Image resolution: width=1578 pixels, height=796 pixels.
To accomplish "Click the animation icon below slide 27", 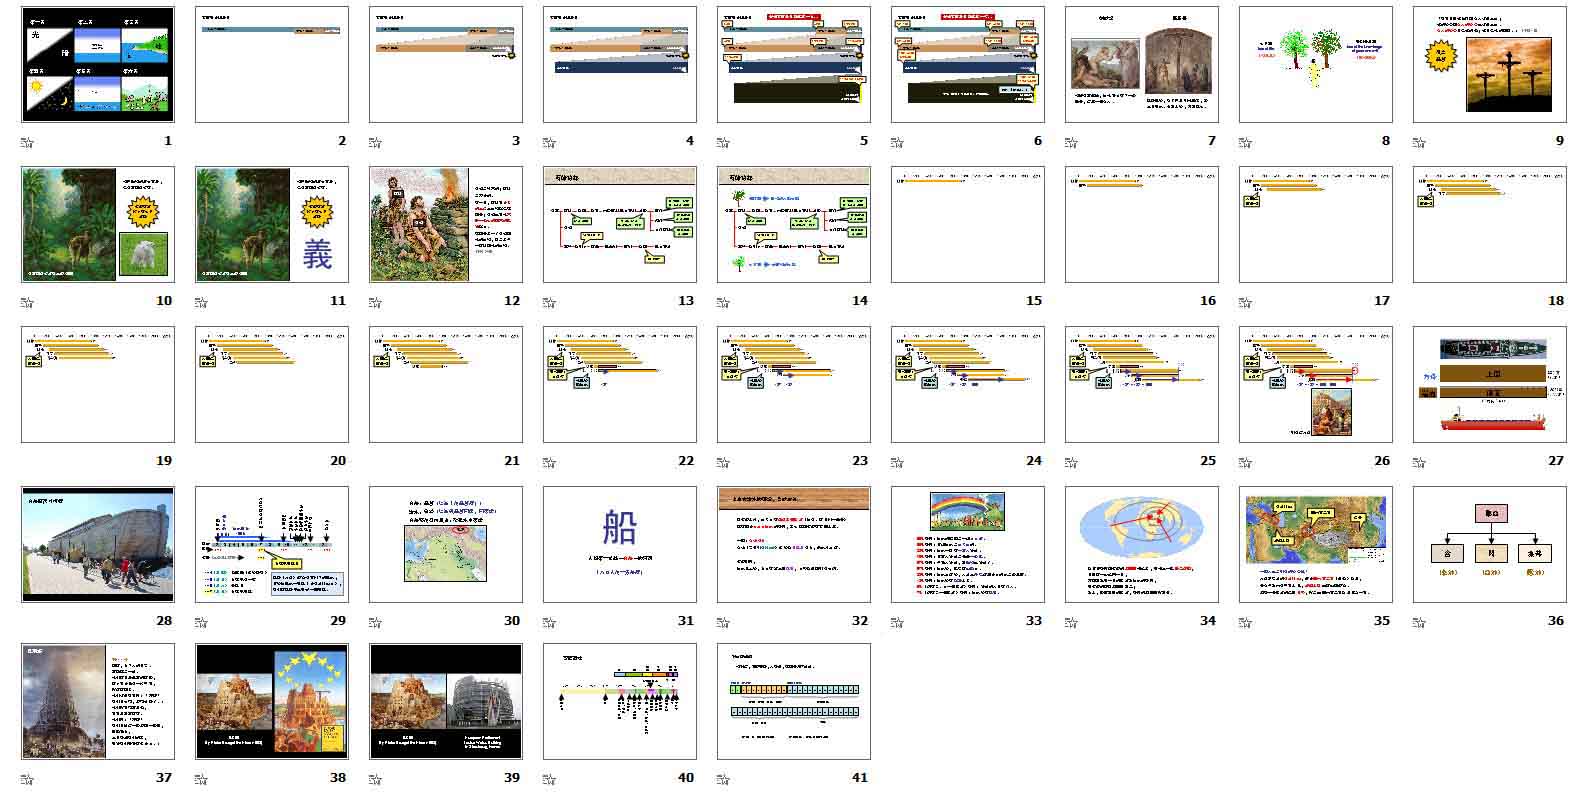I will point(1418,461).
